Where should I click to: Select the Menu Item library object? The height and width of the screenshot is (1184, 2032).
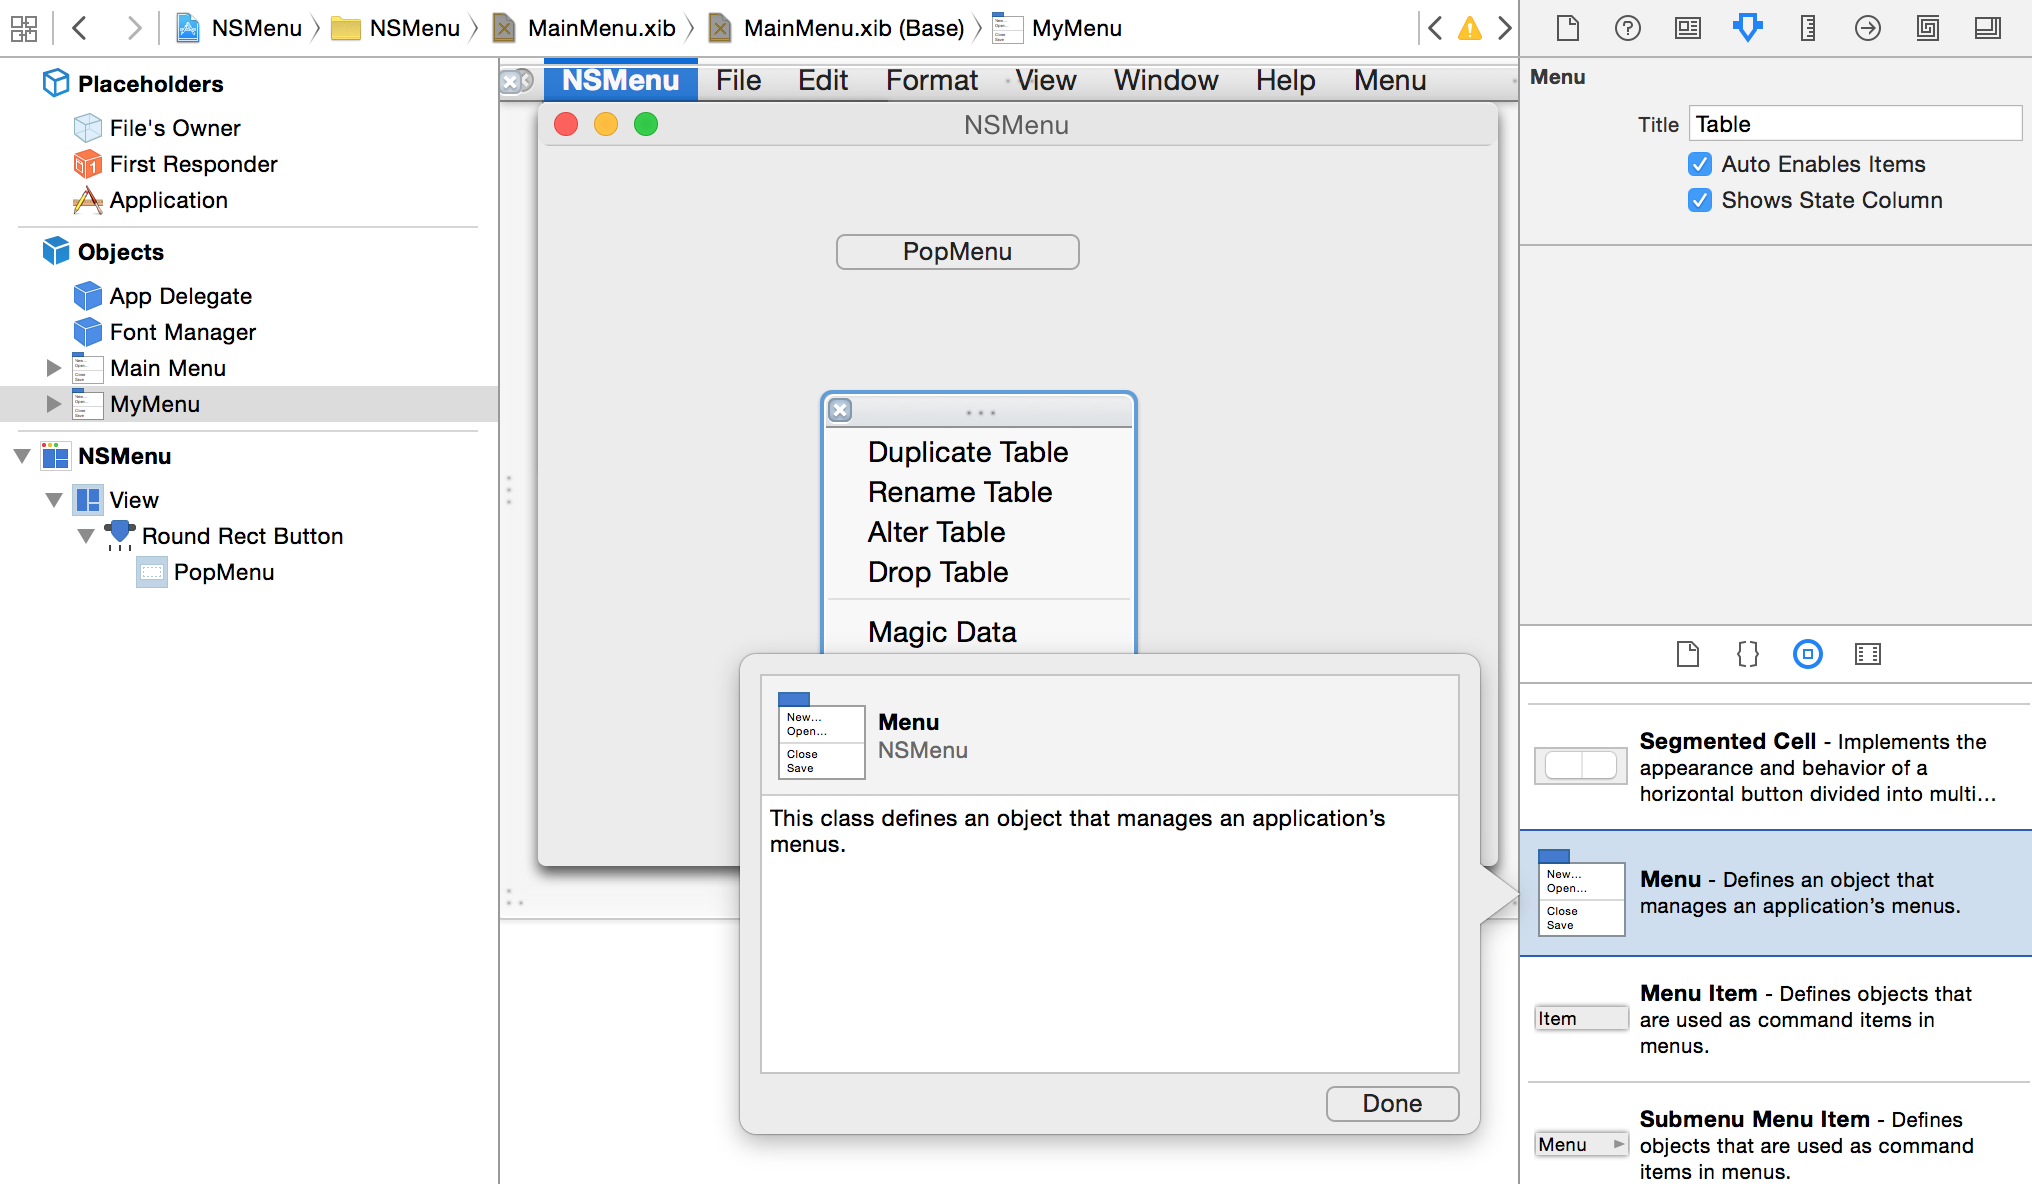coord(1776,1019)
